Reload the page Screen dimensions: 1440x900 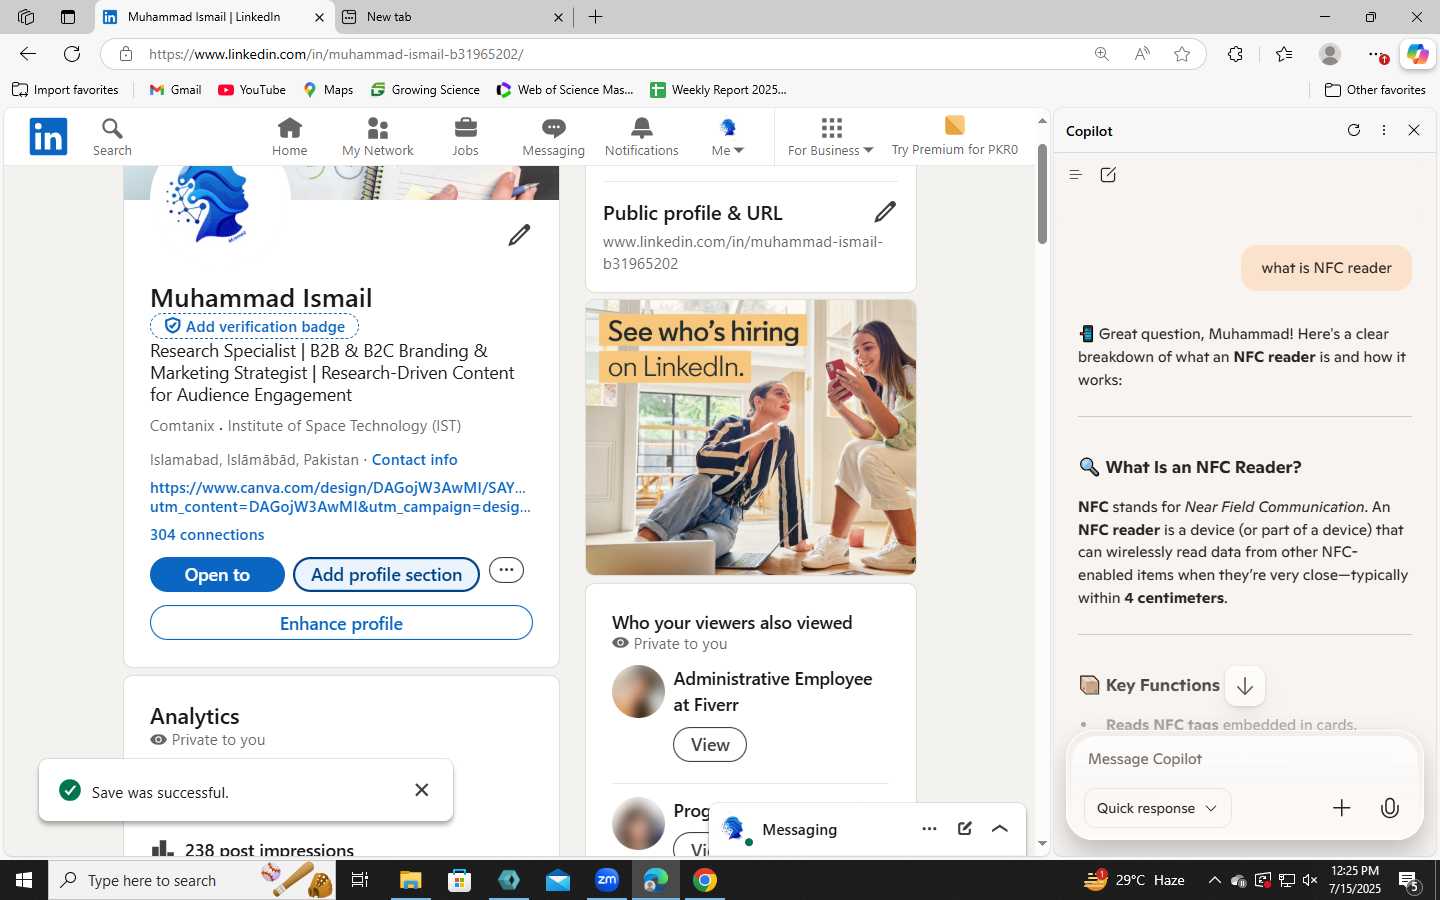pos(72,54)
